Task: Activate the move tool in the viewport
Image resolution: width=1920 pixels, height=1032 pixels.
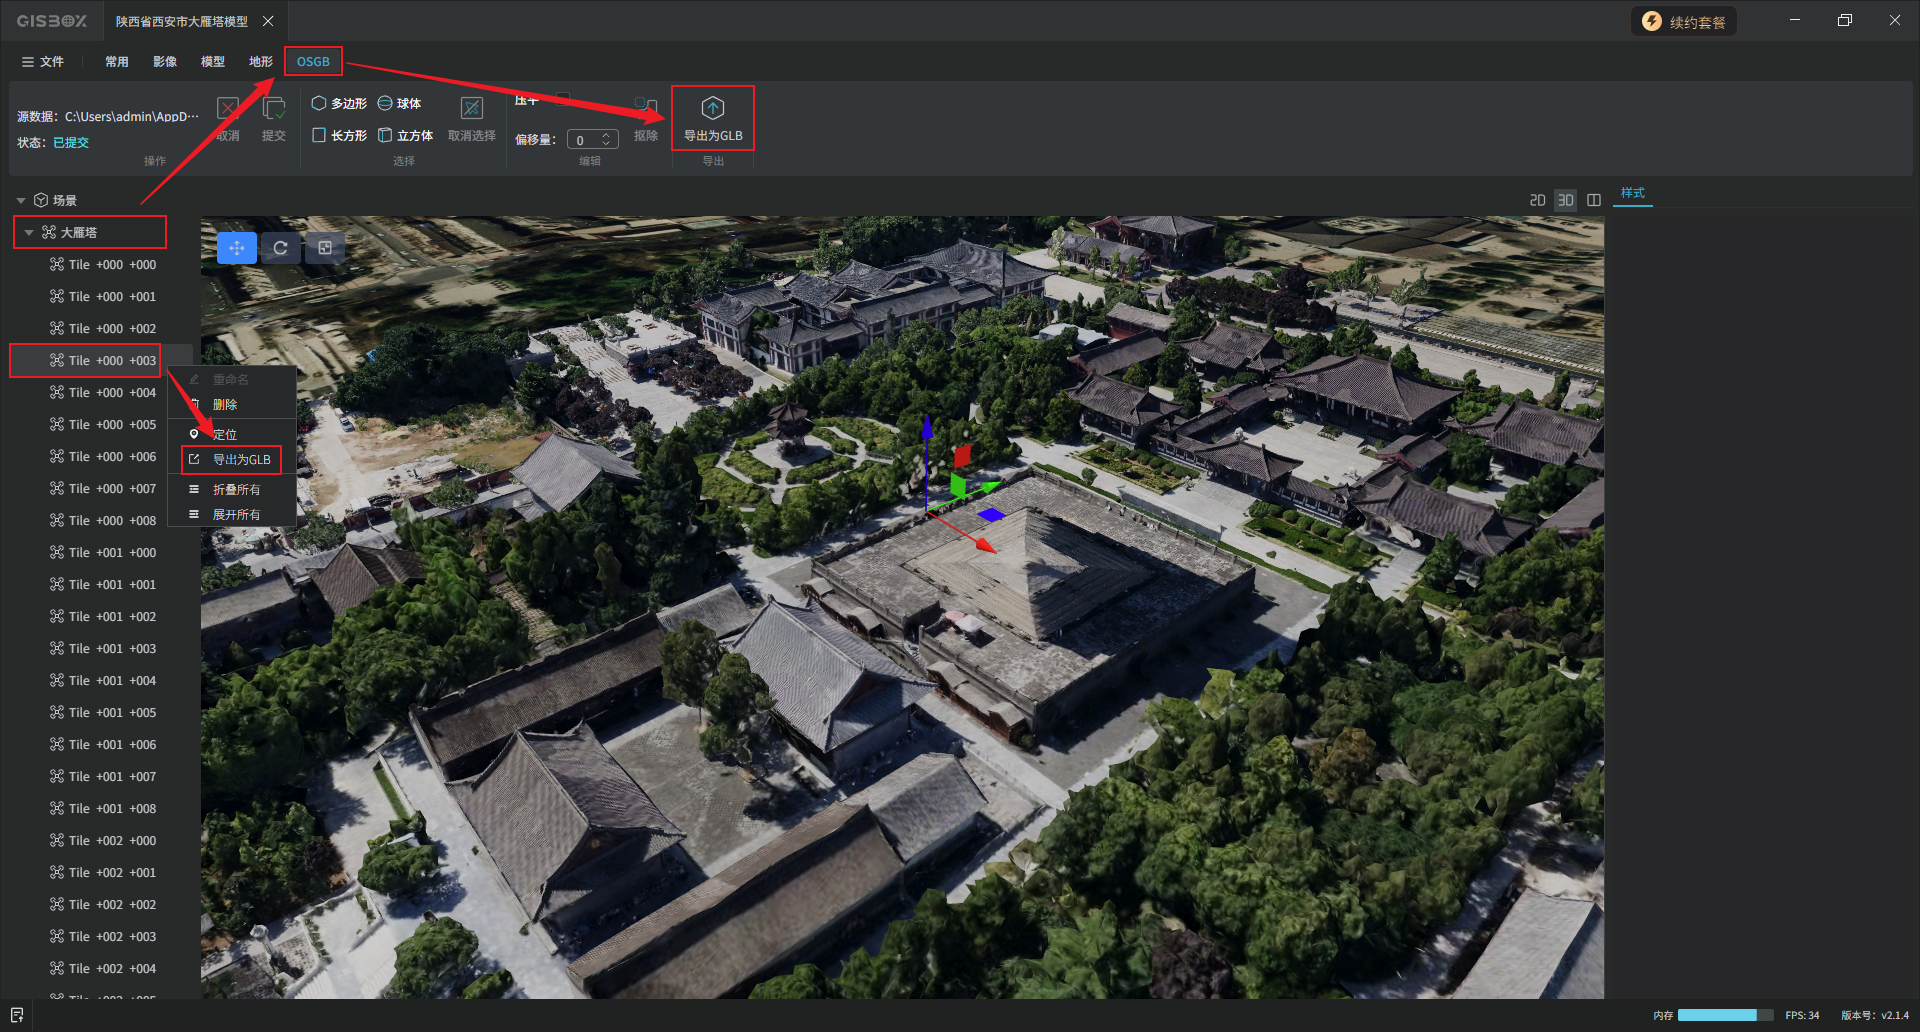Action: coord(237,248)
